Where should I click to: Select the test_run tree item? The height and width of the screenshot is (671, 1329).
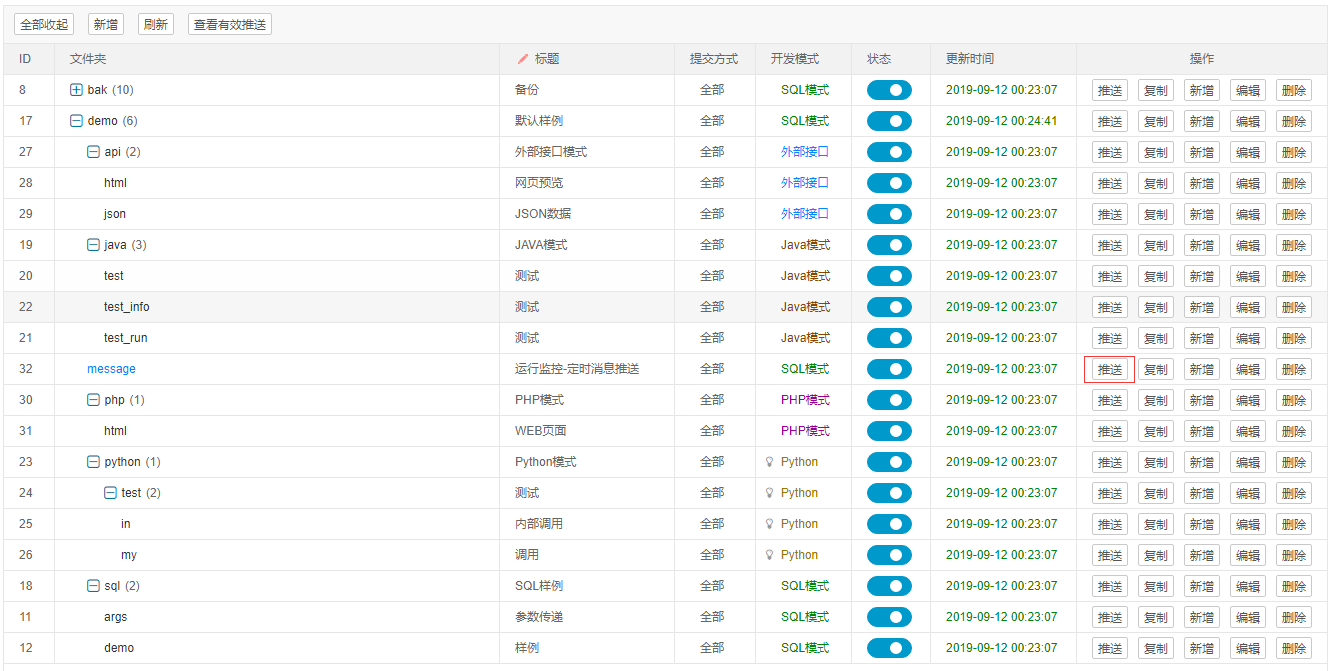pyautogui.click(x=125, y=338)
